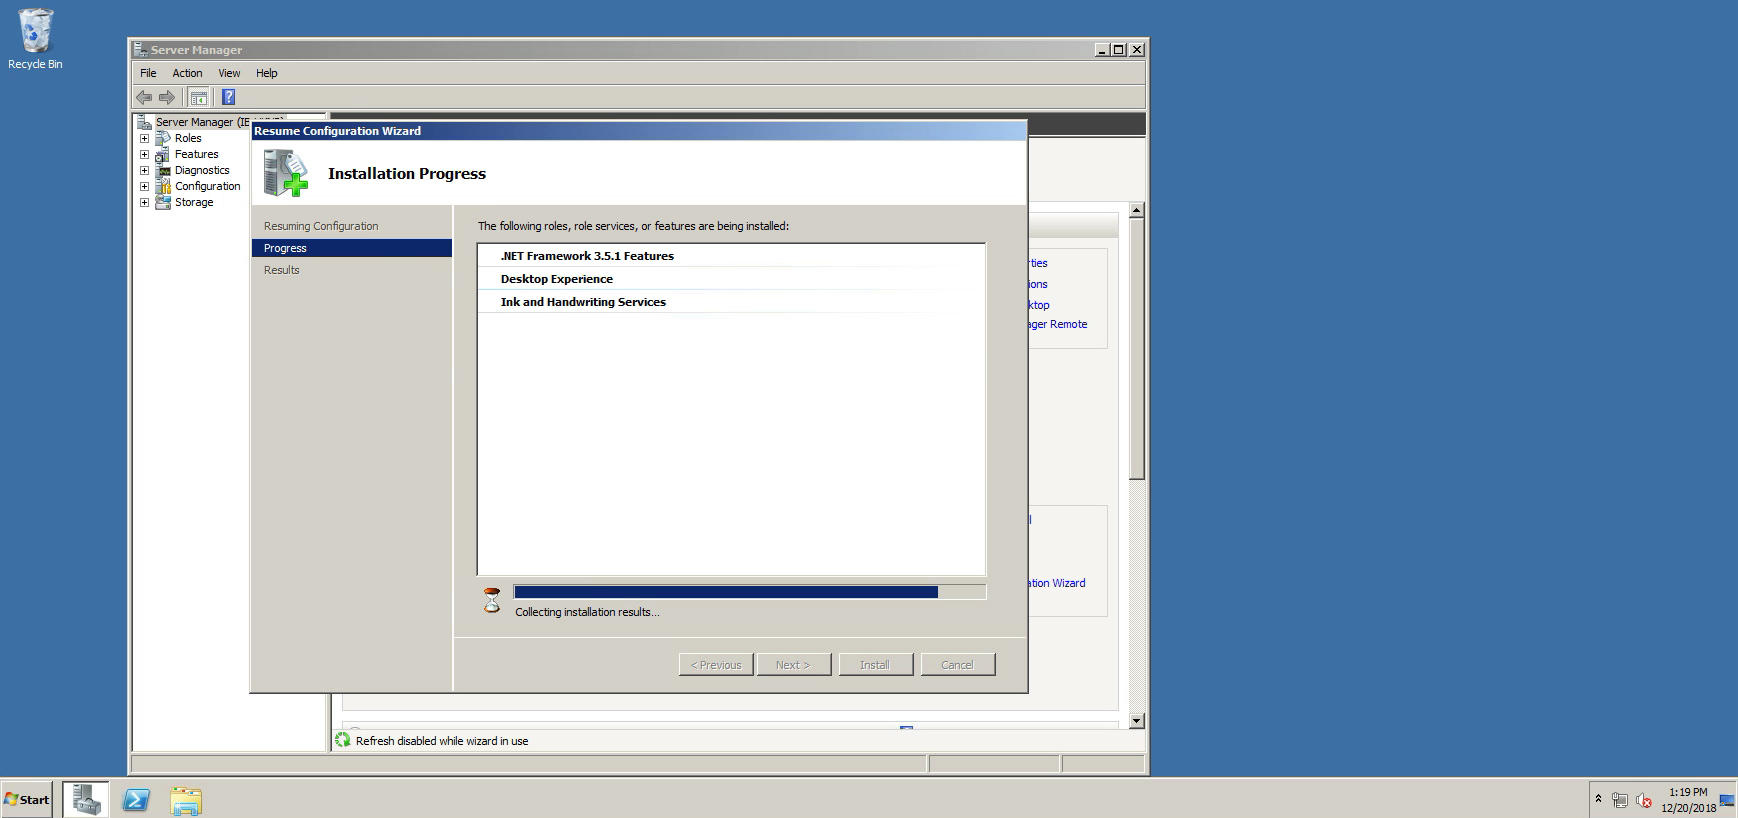
Task: Expand the Configuration tree node
Action: [x=144, y=186]
